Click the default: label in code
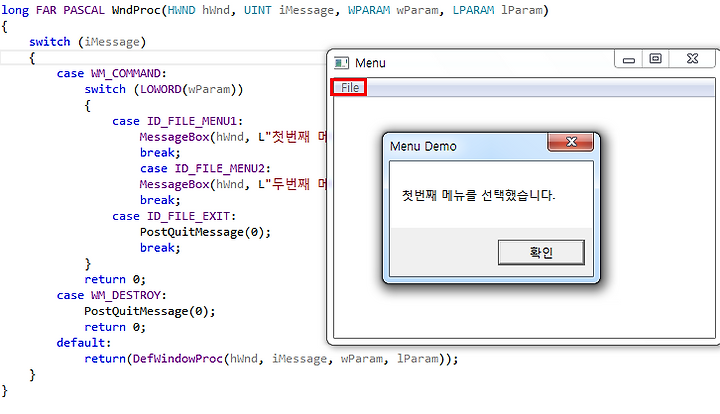The height and width of the screenshot is (414, 720). [84, 343]
